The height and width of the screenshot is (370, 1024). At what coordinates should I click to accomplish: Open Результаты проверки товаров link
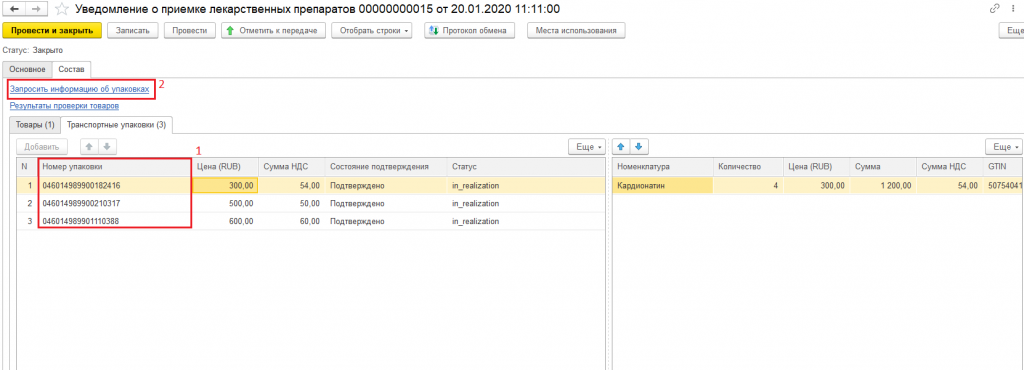click(x=64, y=106)
